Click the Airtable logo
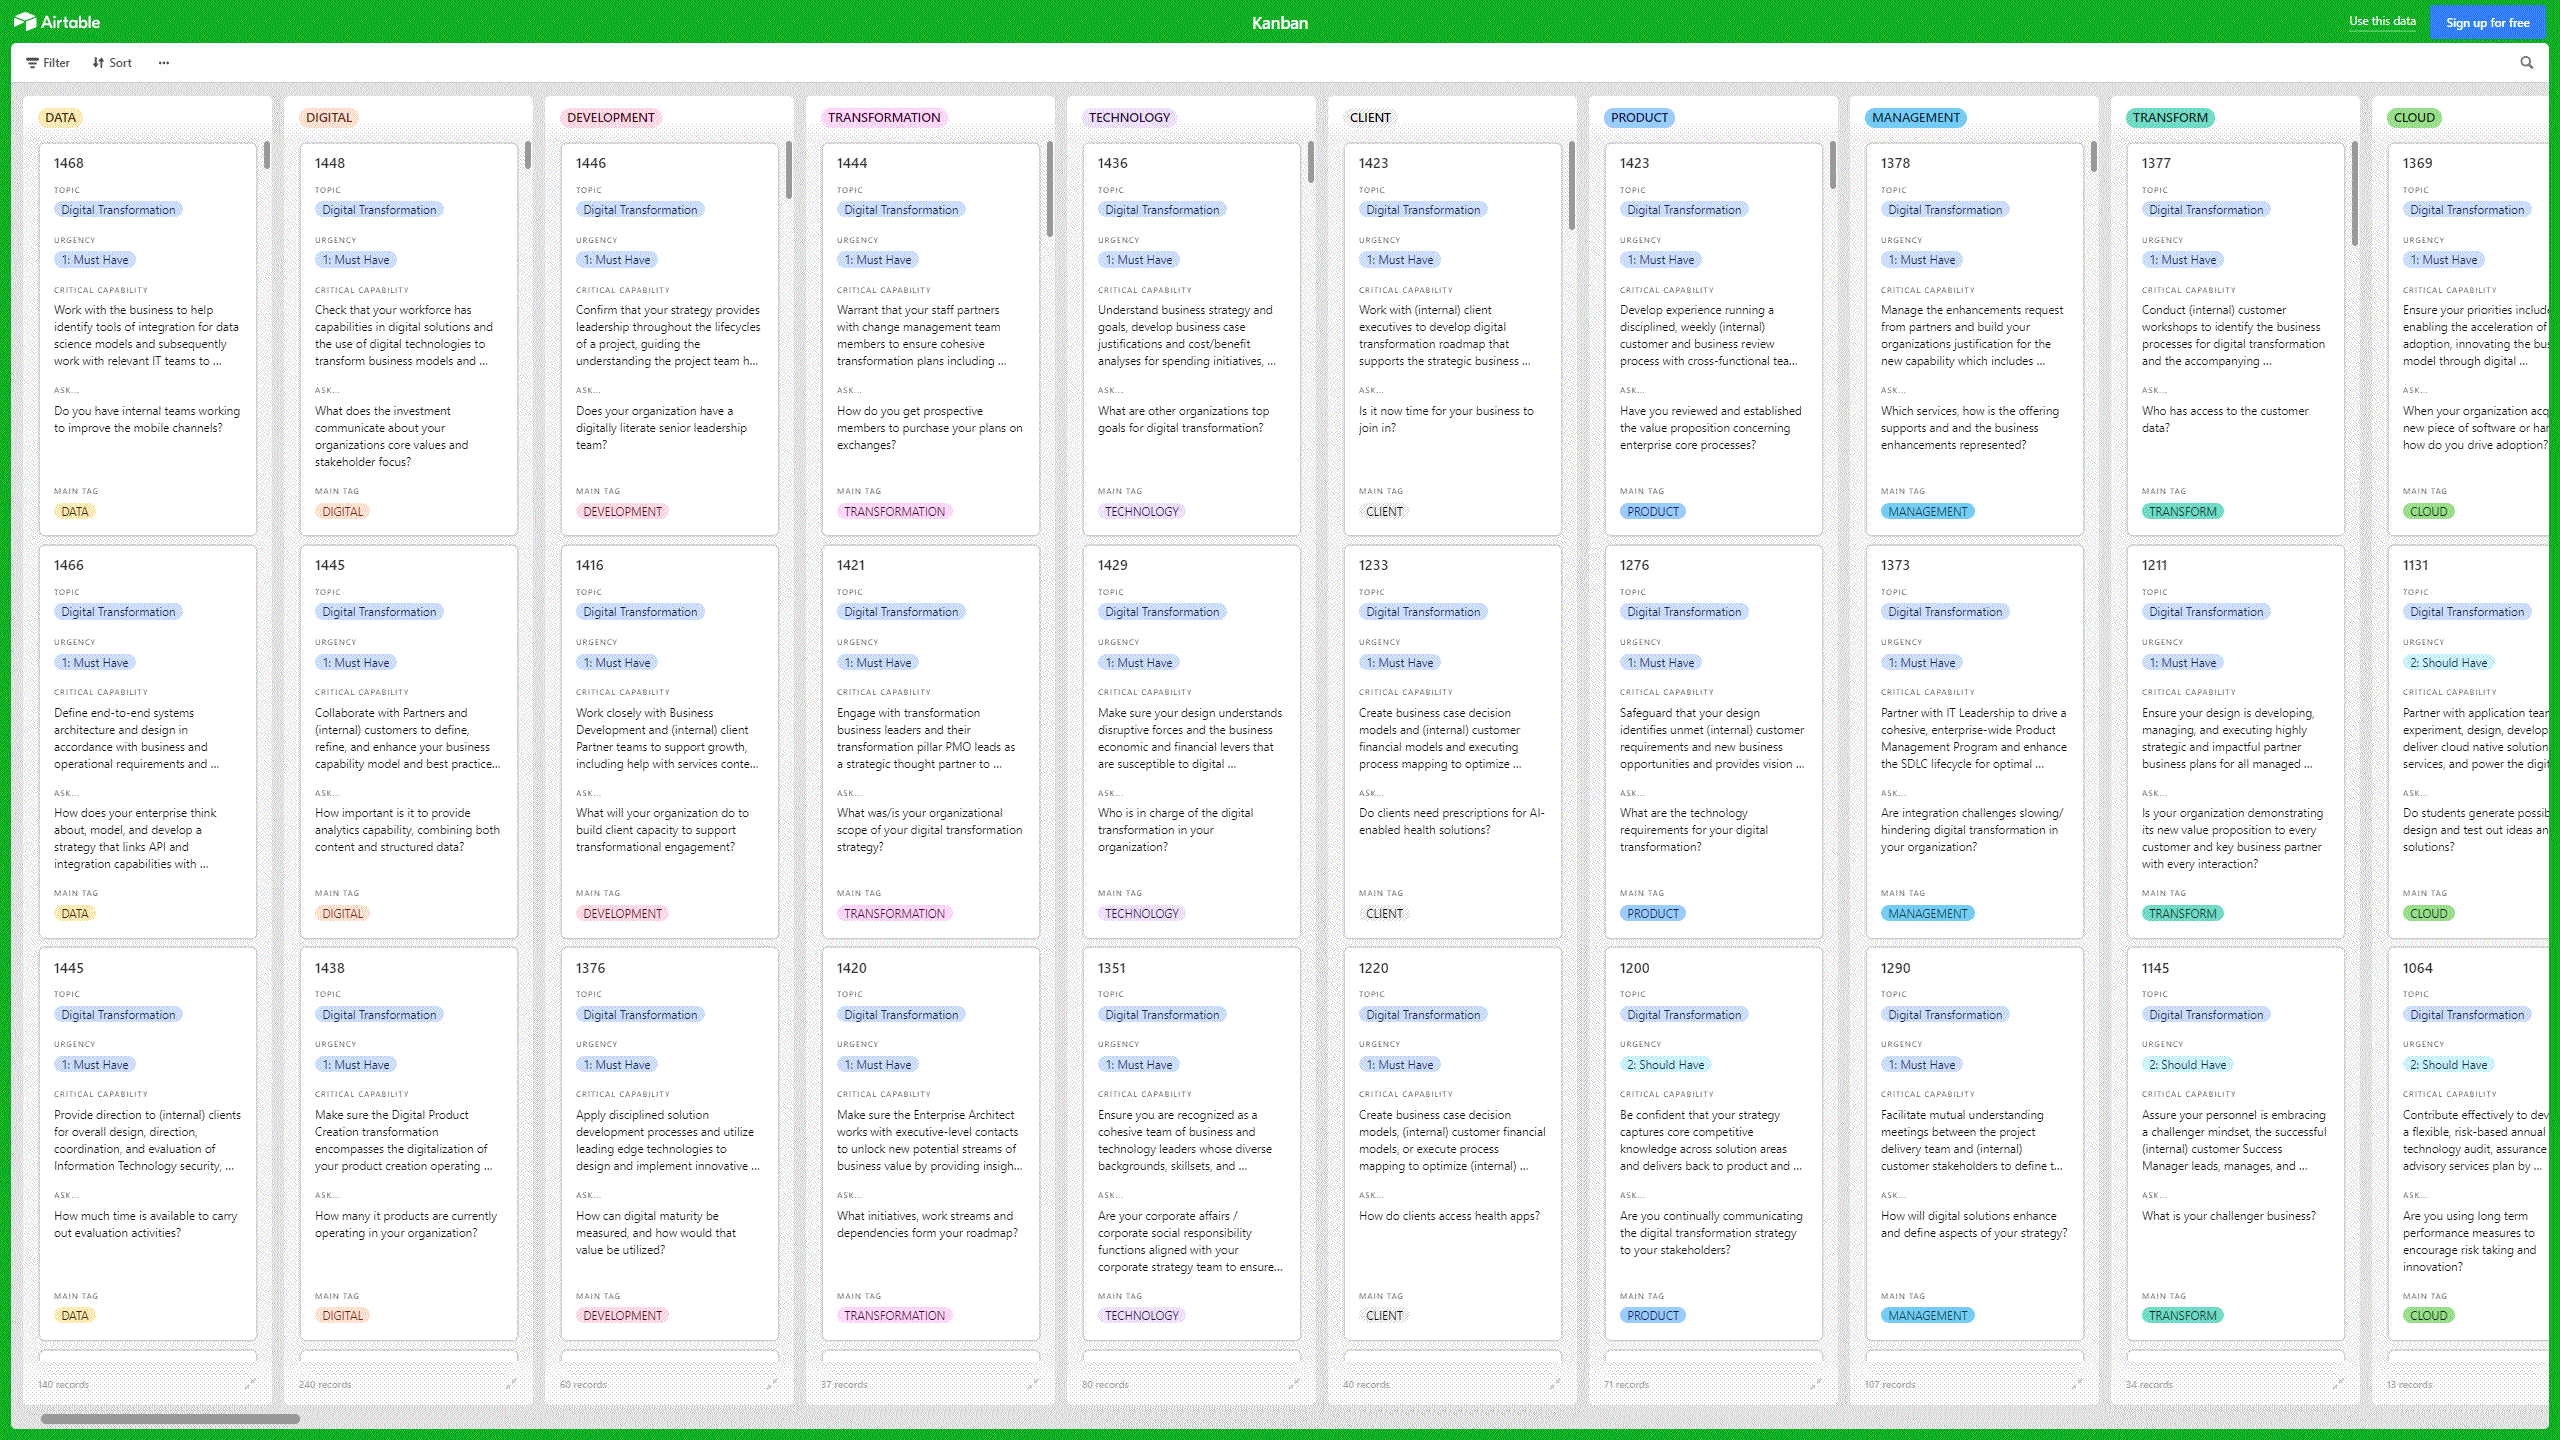2560x1440 pixels. pyautogui.click(x=57, y=21)
